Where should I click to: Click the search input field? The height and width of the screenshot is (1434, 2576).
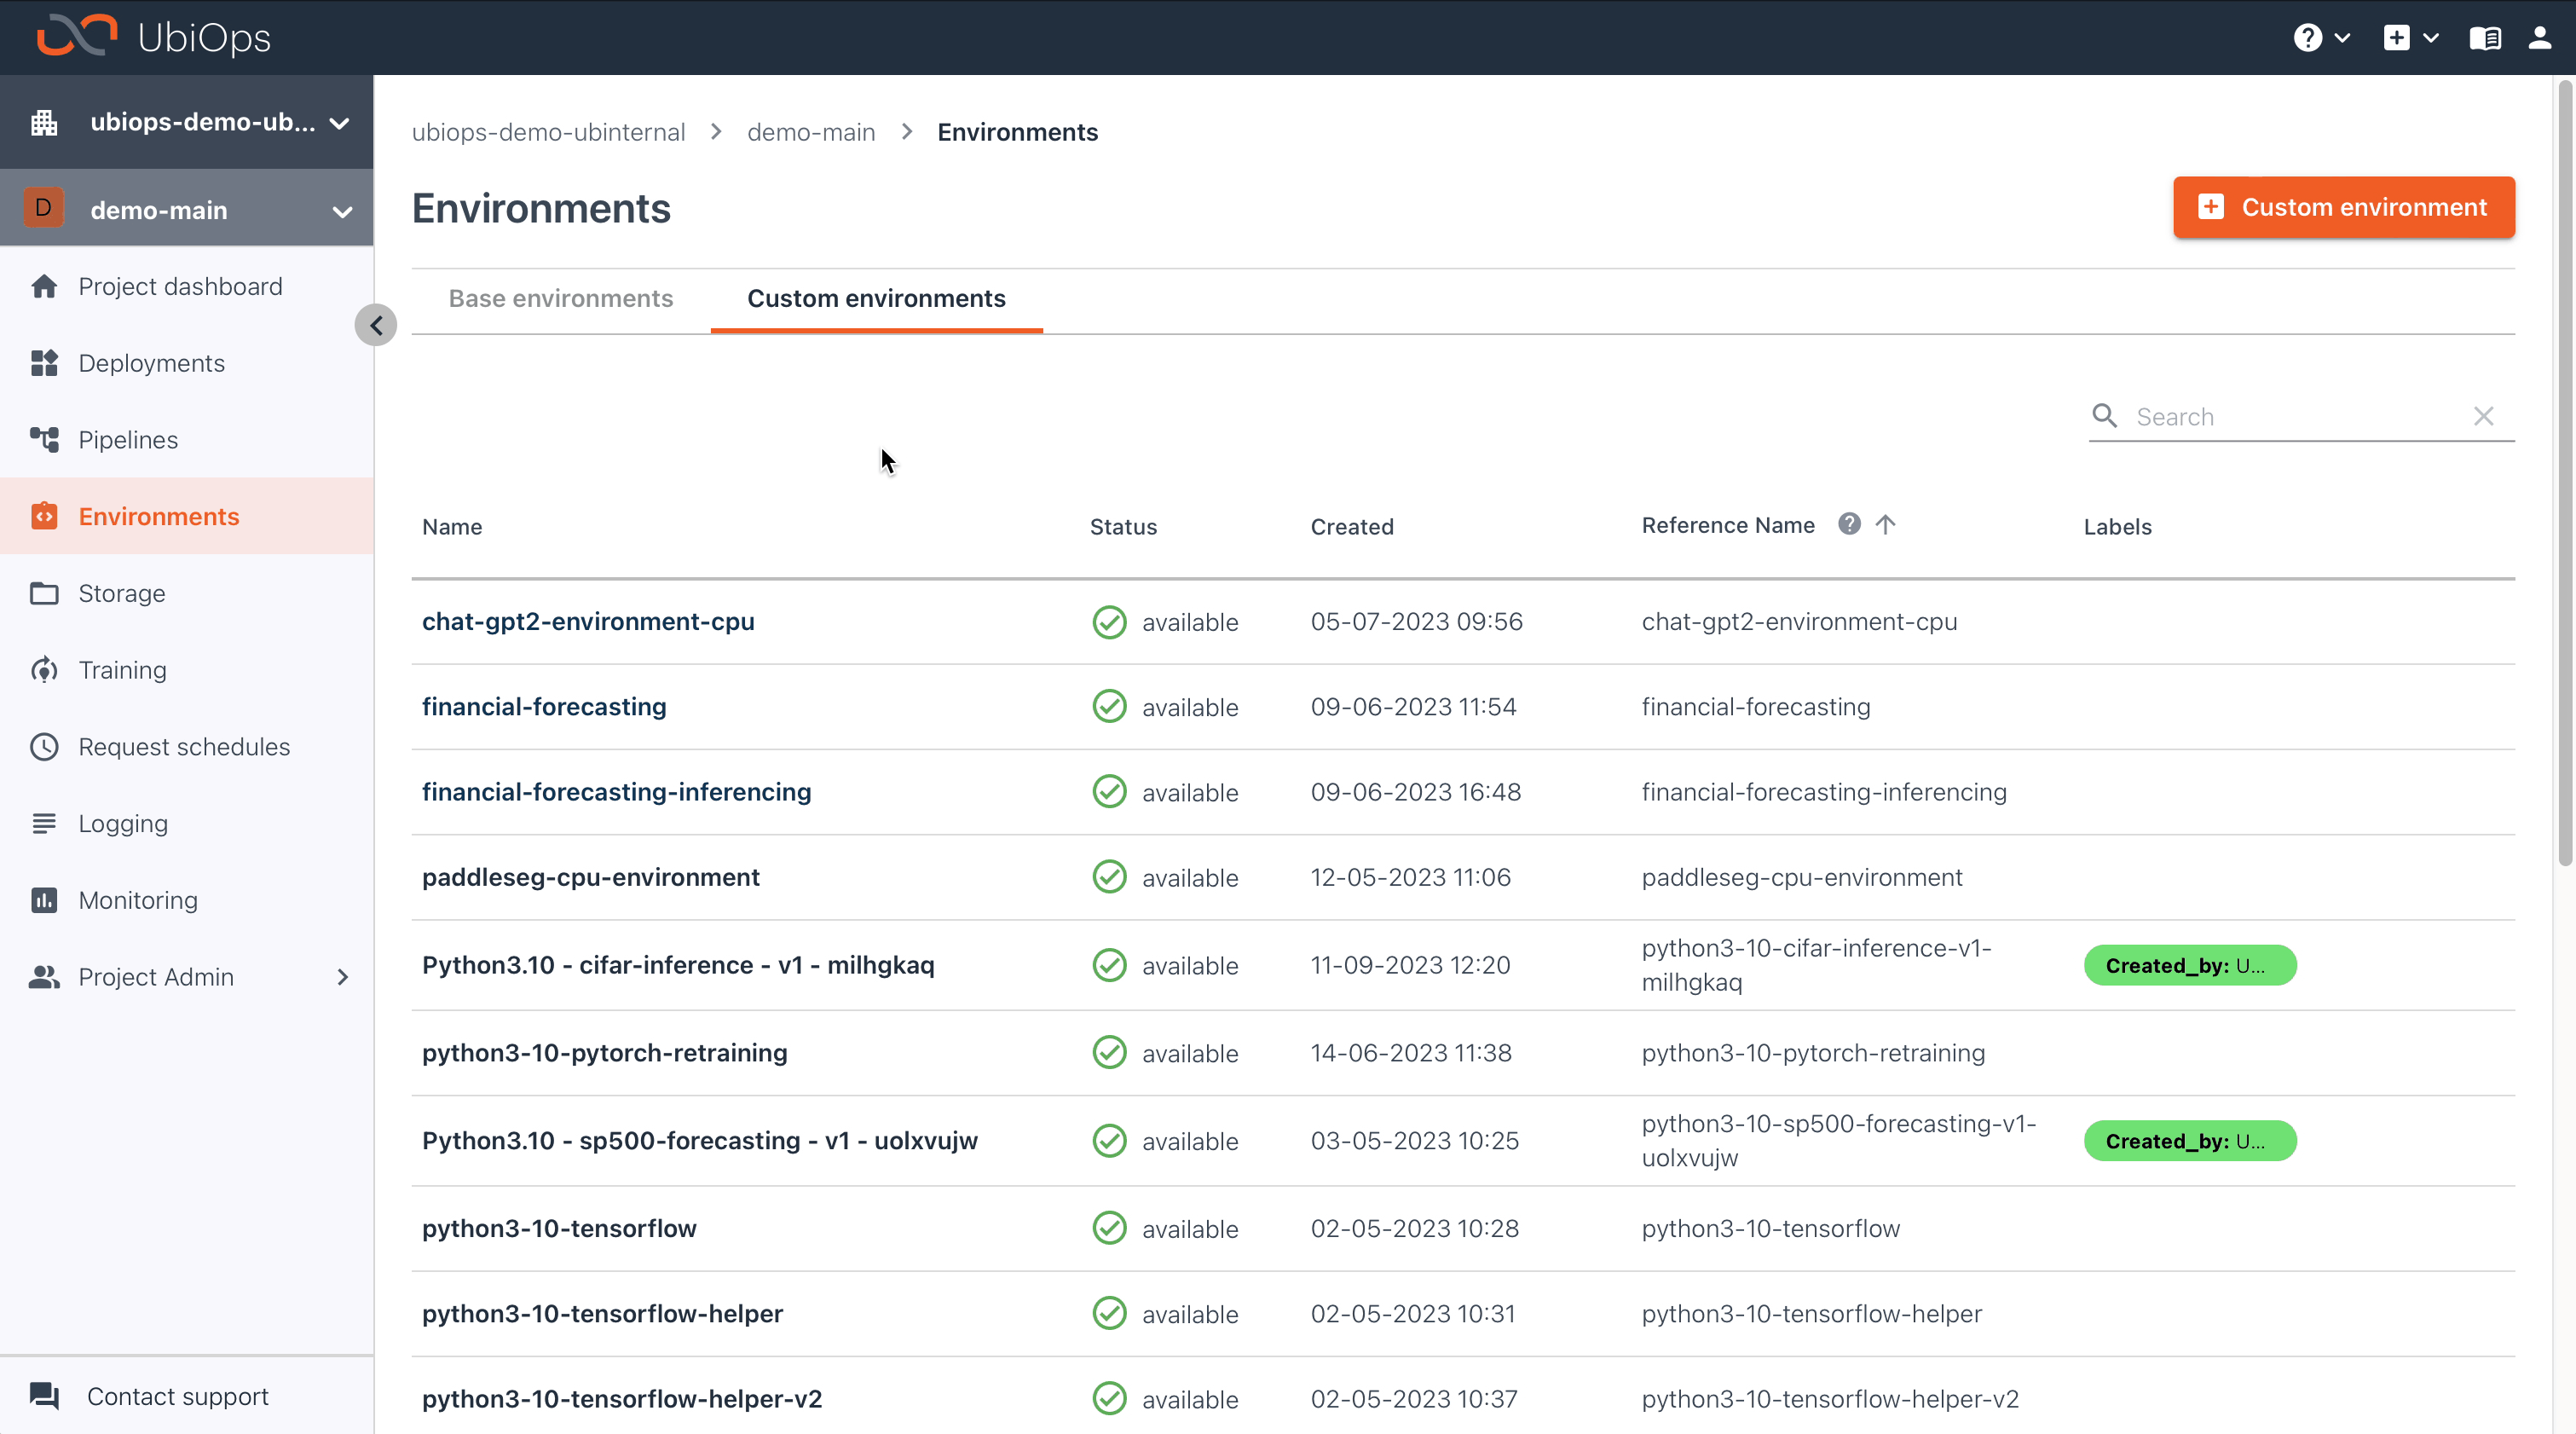click(x=2296, y=415)
